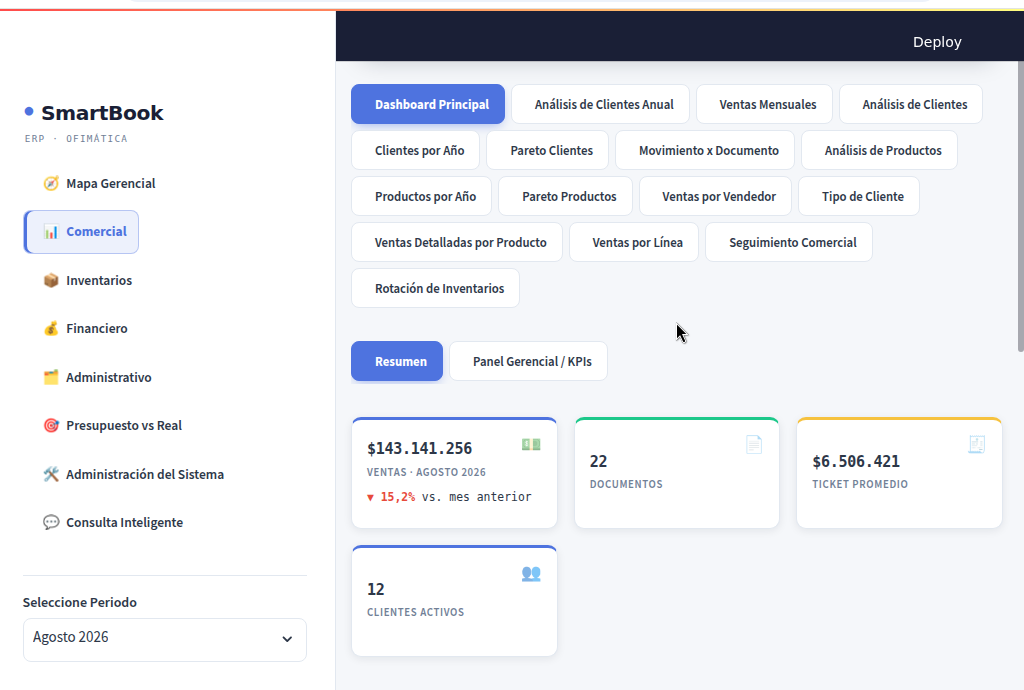Click the compass icon beside Mapa Gerencial
The height and width of the screenshot is (690, 1024).
tap(51, 183)
